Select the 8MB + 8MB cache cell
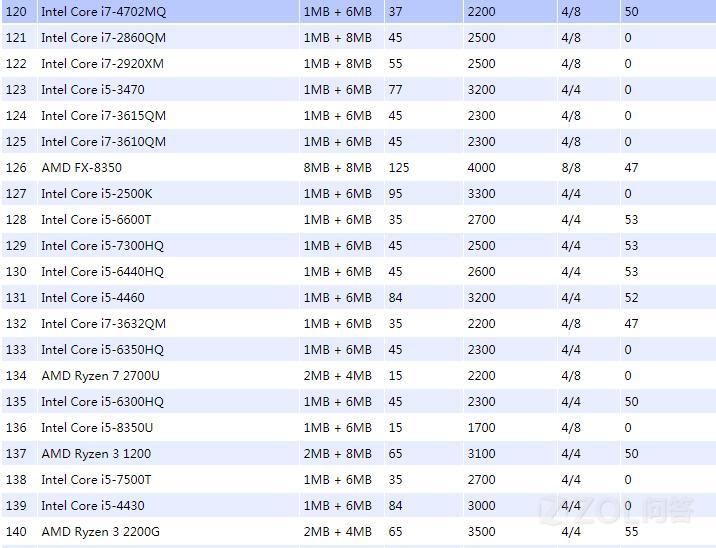This screenshot has width=716, height=548. click(337, 167)
